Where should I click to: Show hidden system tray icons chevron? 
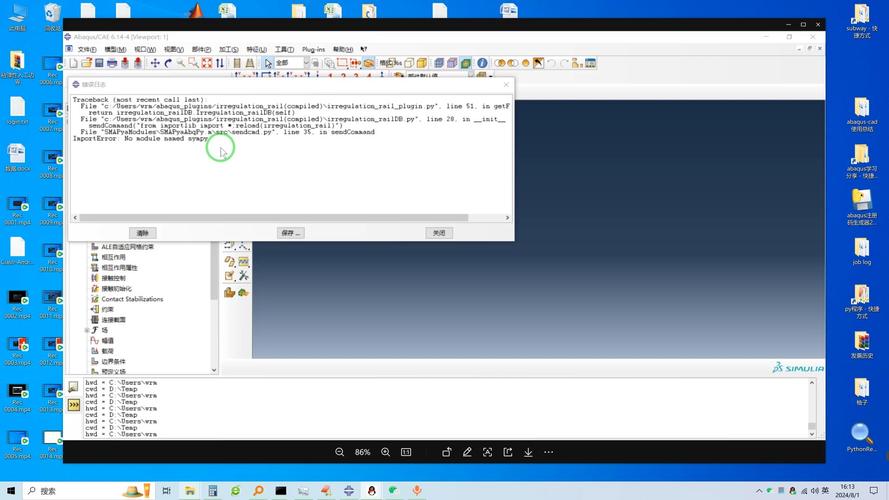pos(759,491)
